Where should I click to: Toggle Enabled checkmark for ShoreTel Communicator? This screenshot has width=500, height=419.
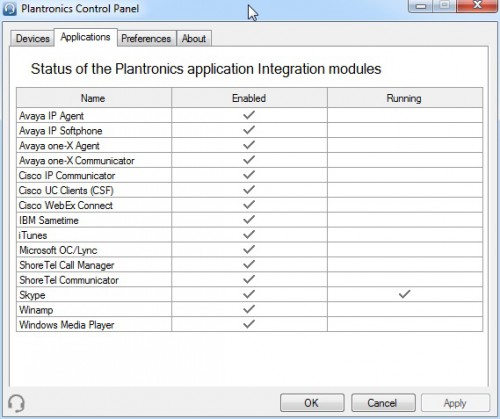pos(249,279)
